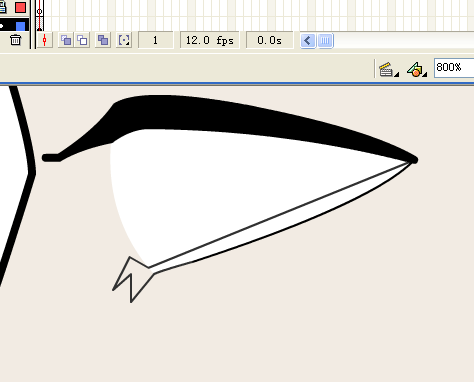
Task: Click the current frame number box
Action: coord(156,40)
